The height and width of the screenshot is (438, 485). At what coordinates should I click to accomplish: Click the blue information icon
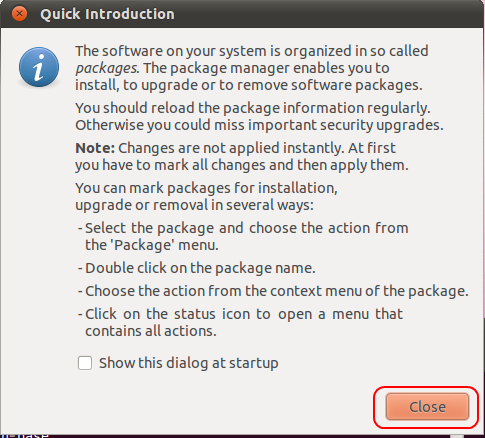(39, 67)
